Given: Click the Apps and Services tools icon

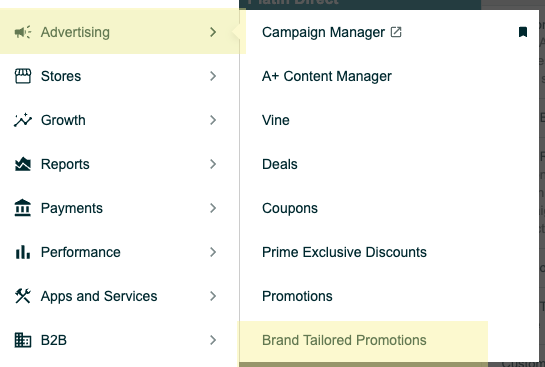Looking at the screenshot, I should click(23, 296).
